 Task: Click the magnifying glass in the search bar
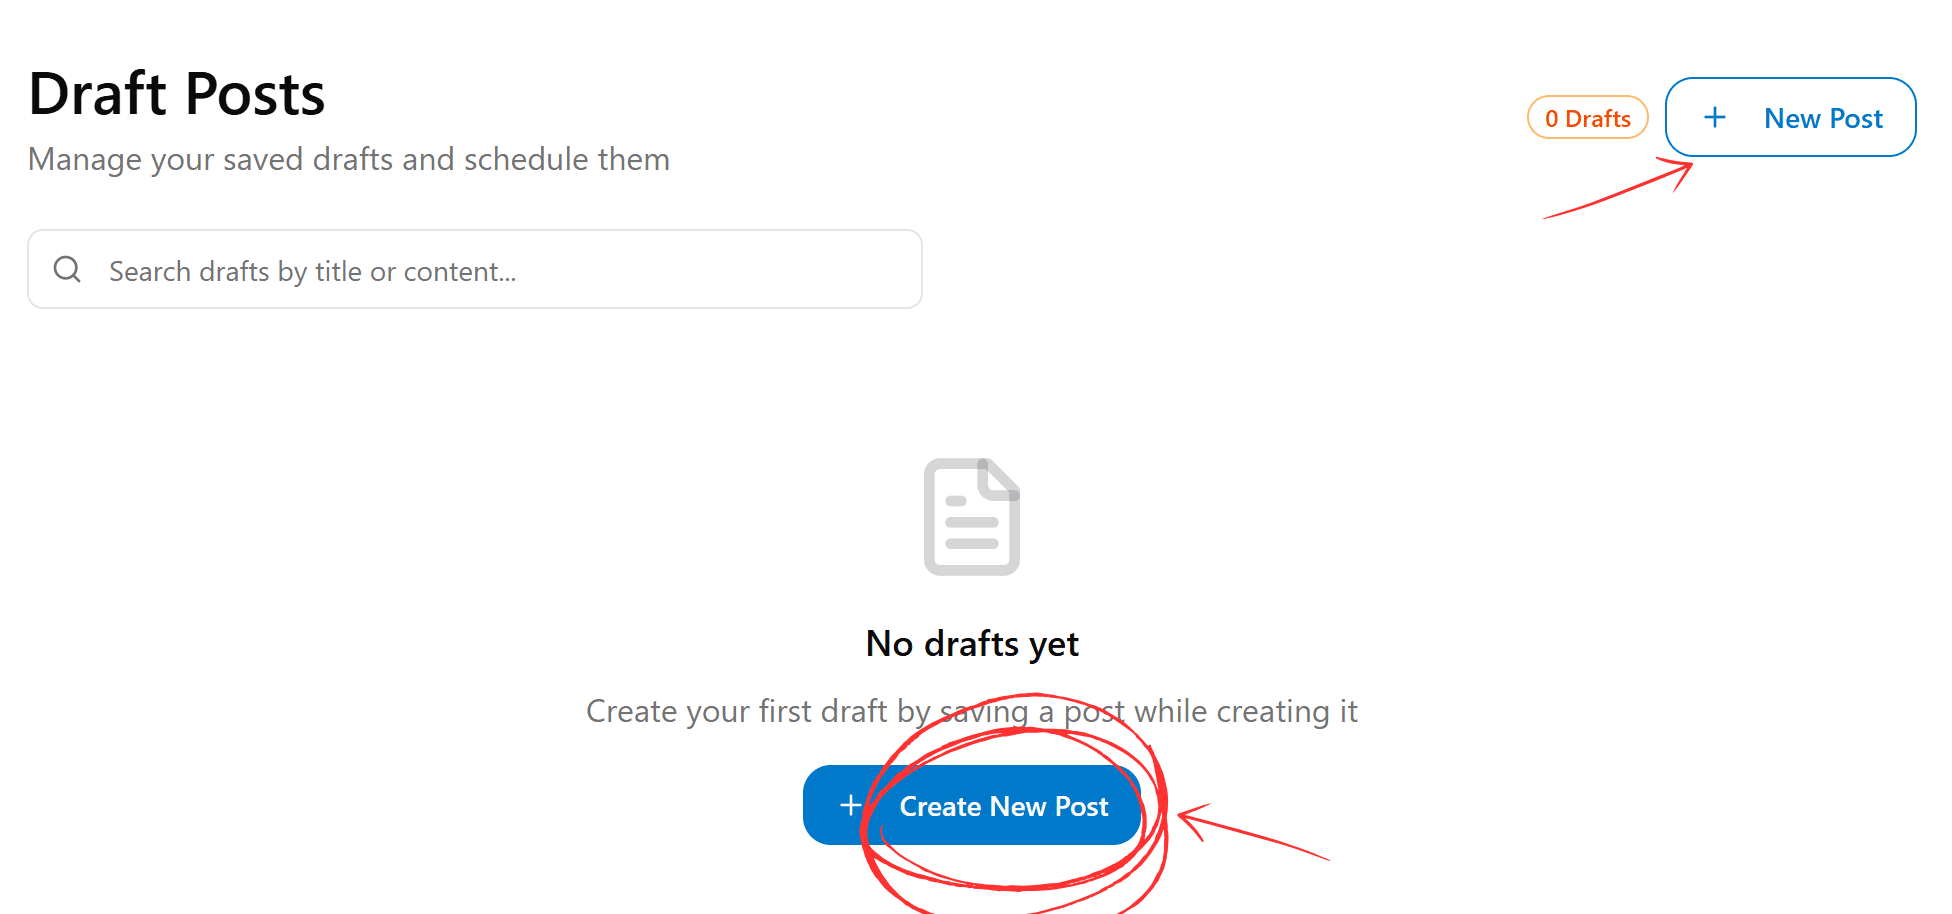[x=67, y=269]
